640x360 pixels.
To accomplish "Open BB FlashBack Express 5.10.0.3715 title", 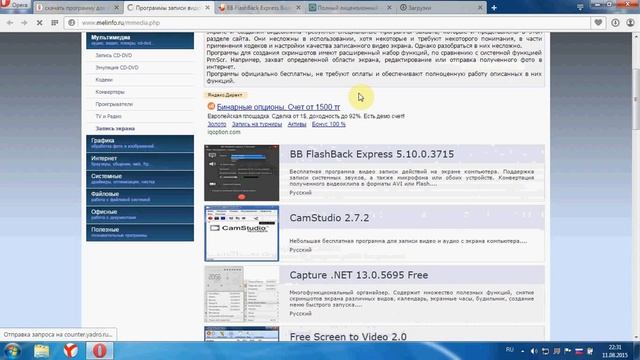I will (x=372, y=154).
